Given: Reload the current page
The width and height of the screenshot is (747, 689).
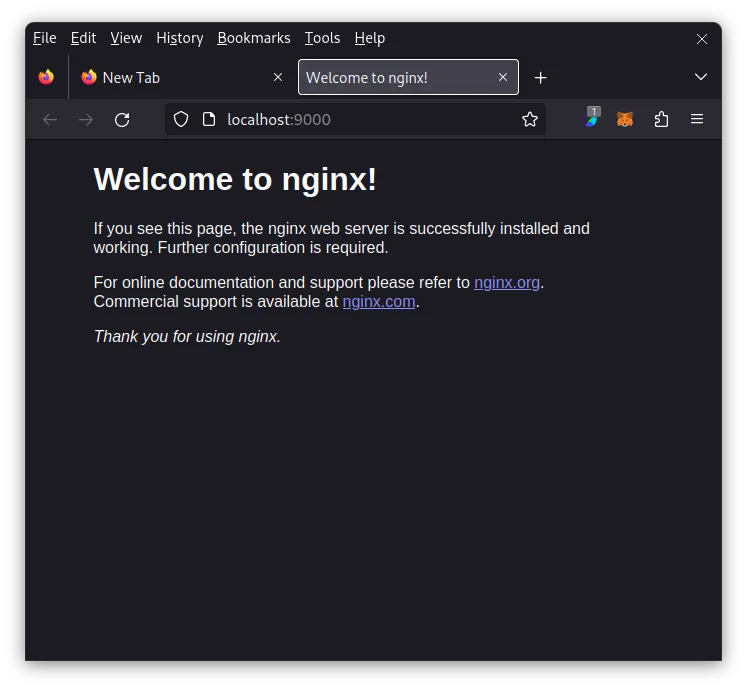Looking at the screenshot, I should click(122, 120).
